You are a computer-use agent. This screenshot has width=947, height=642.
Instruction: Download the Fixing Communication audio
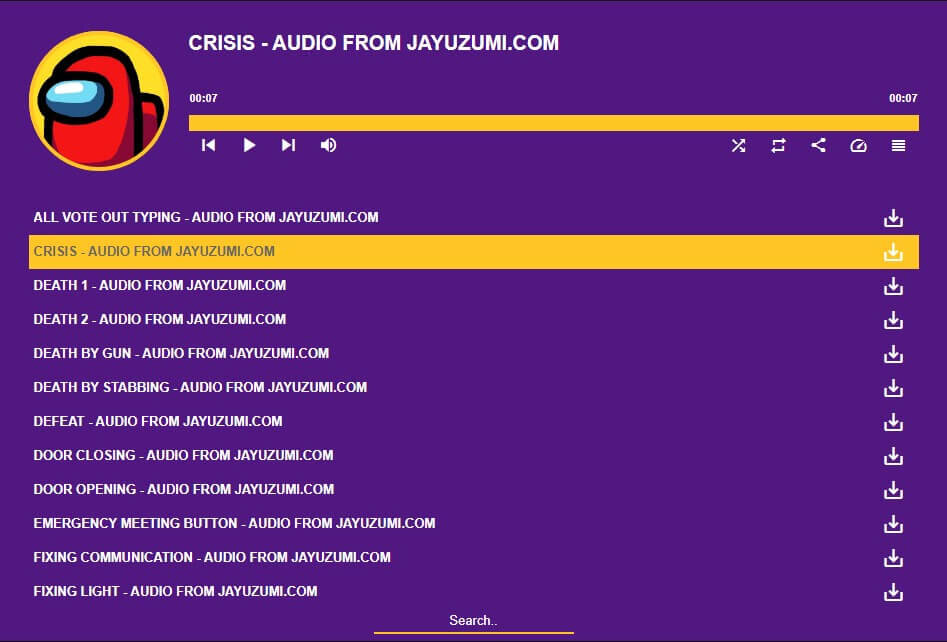coord(893,558)
